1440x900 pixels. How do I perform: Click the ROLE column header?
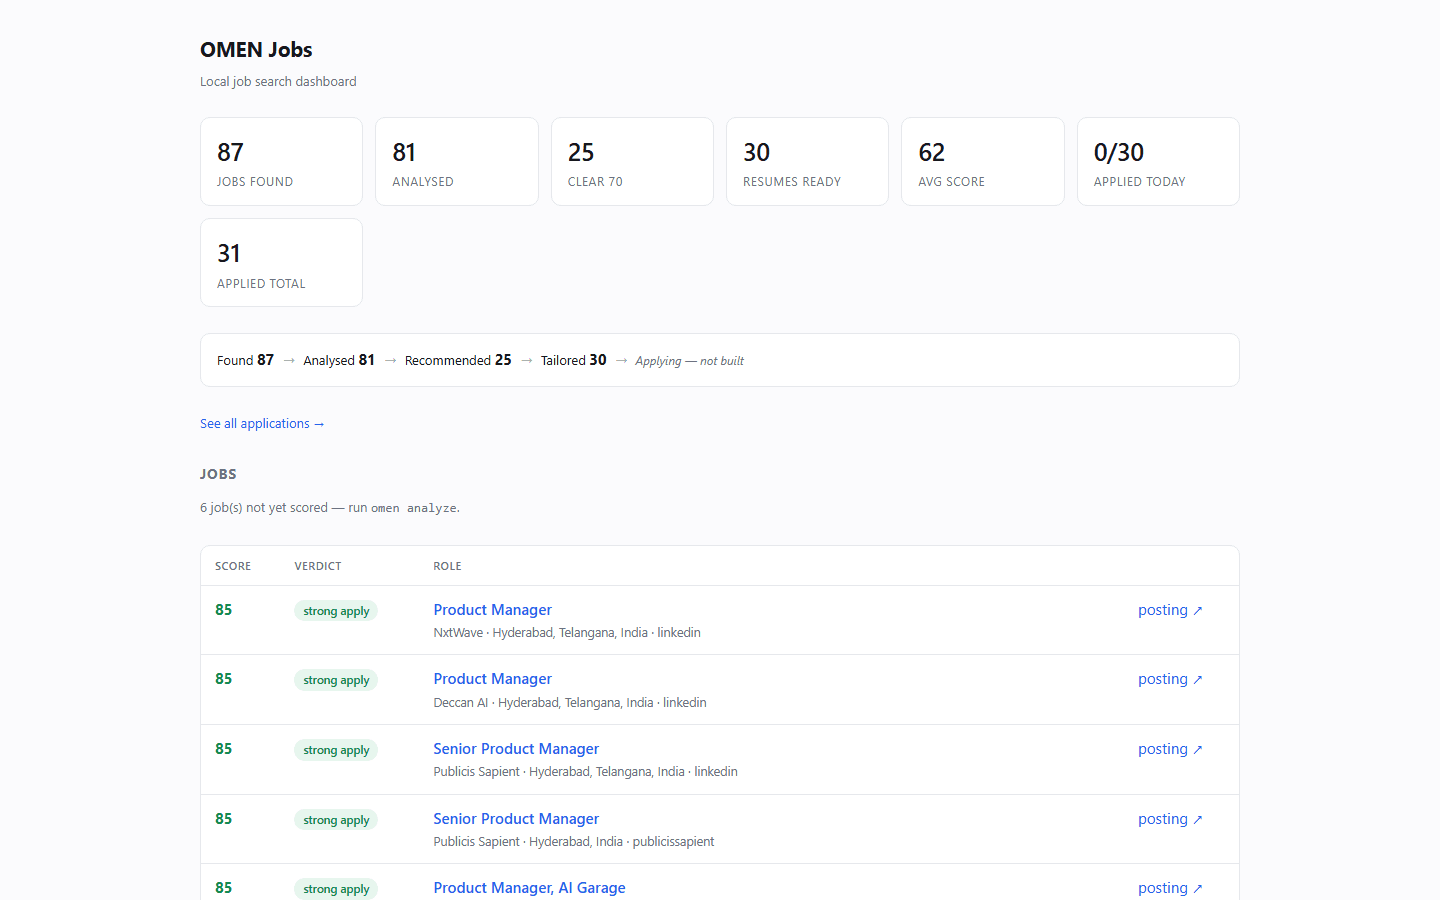point(447,566)
